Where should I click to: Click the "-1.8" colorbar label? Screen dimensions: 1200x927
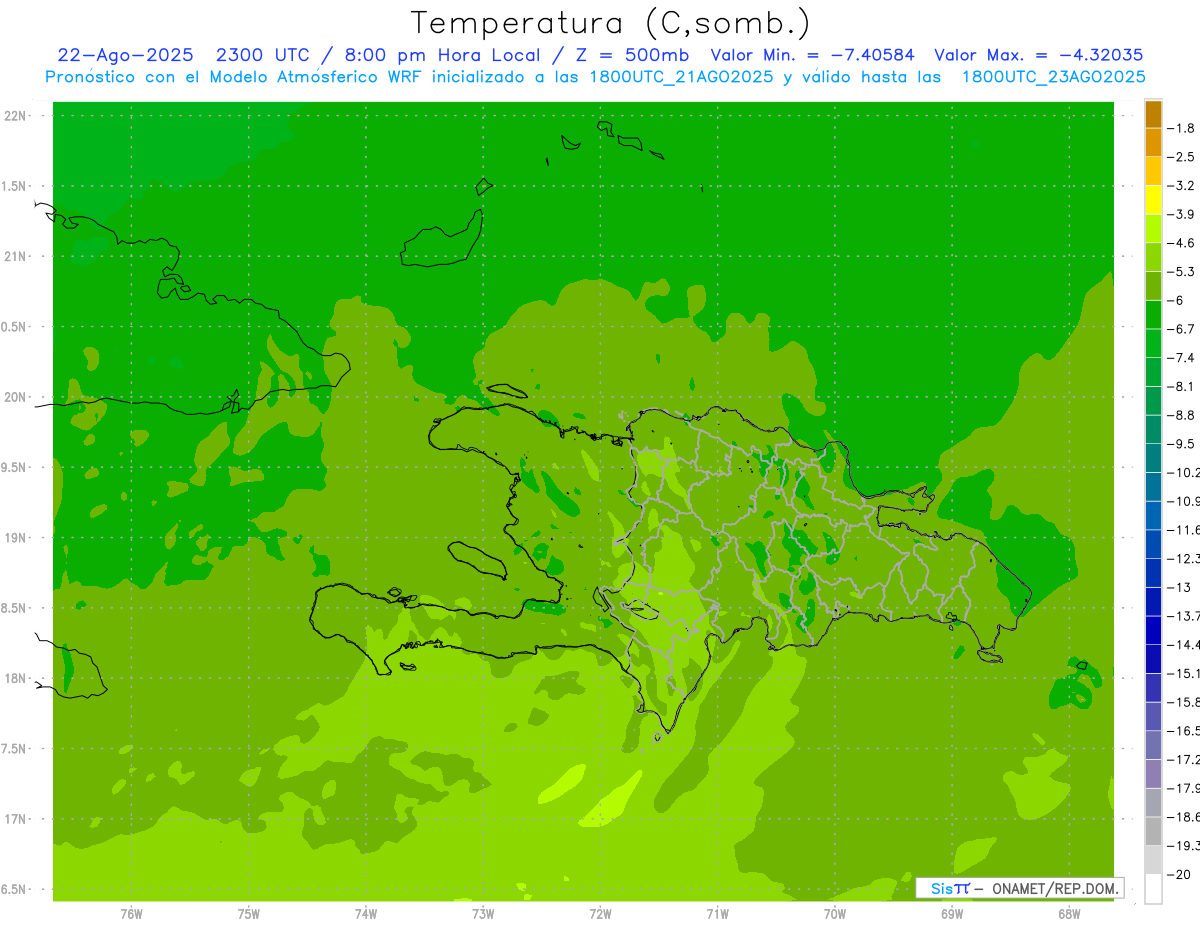[1181, 128]
